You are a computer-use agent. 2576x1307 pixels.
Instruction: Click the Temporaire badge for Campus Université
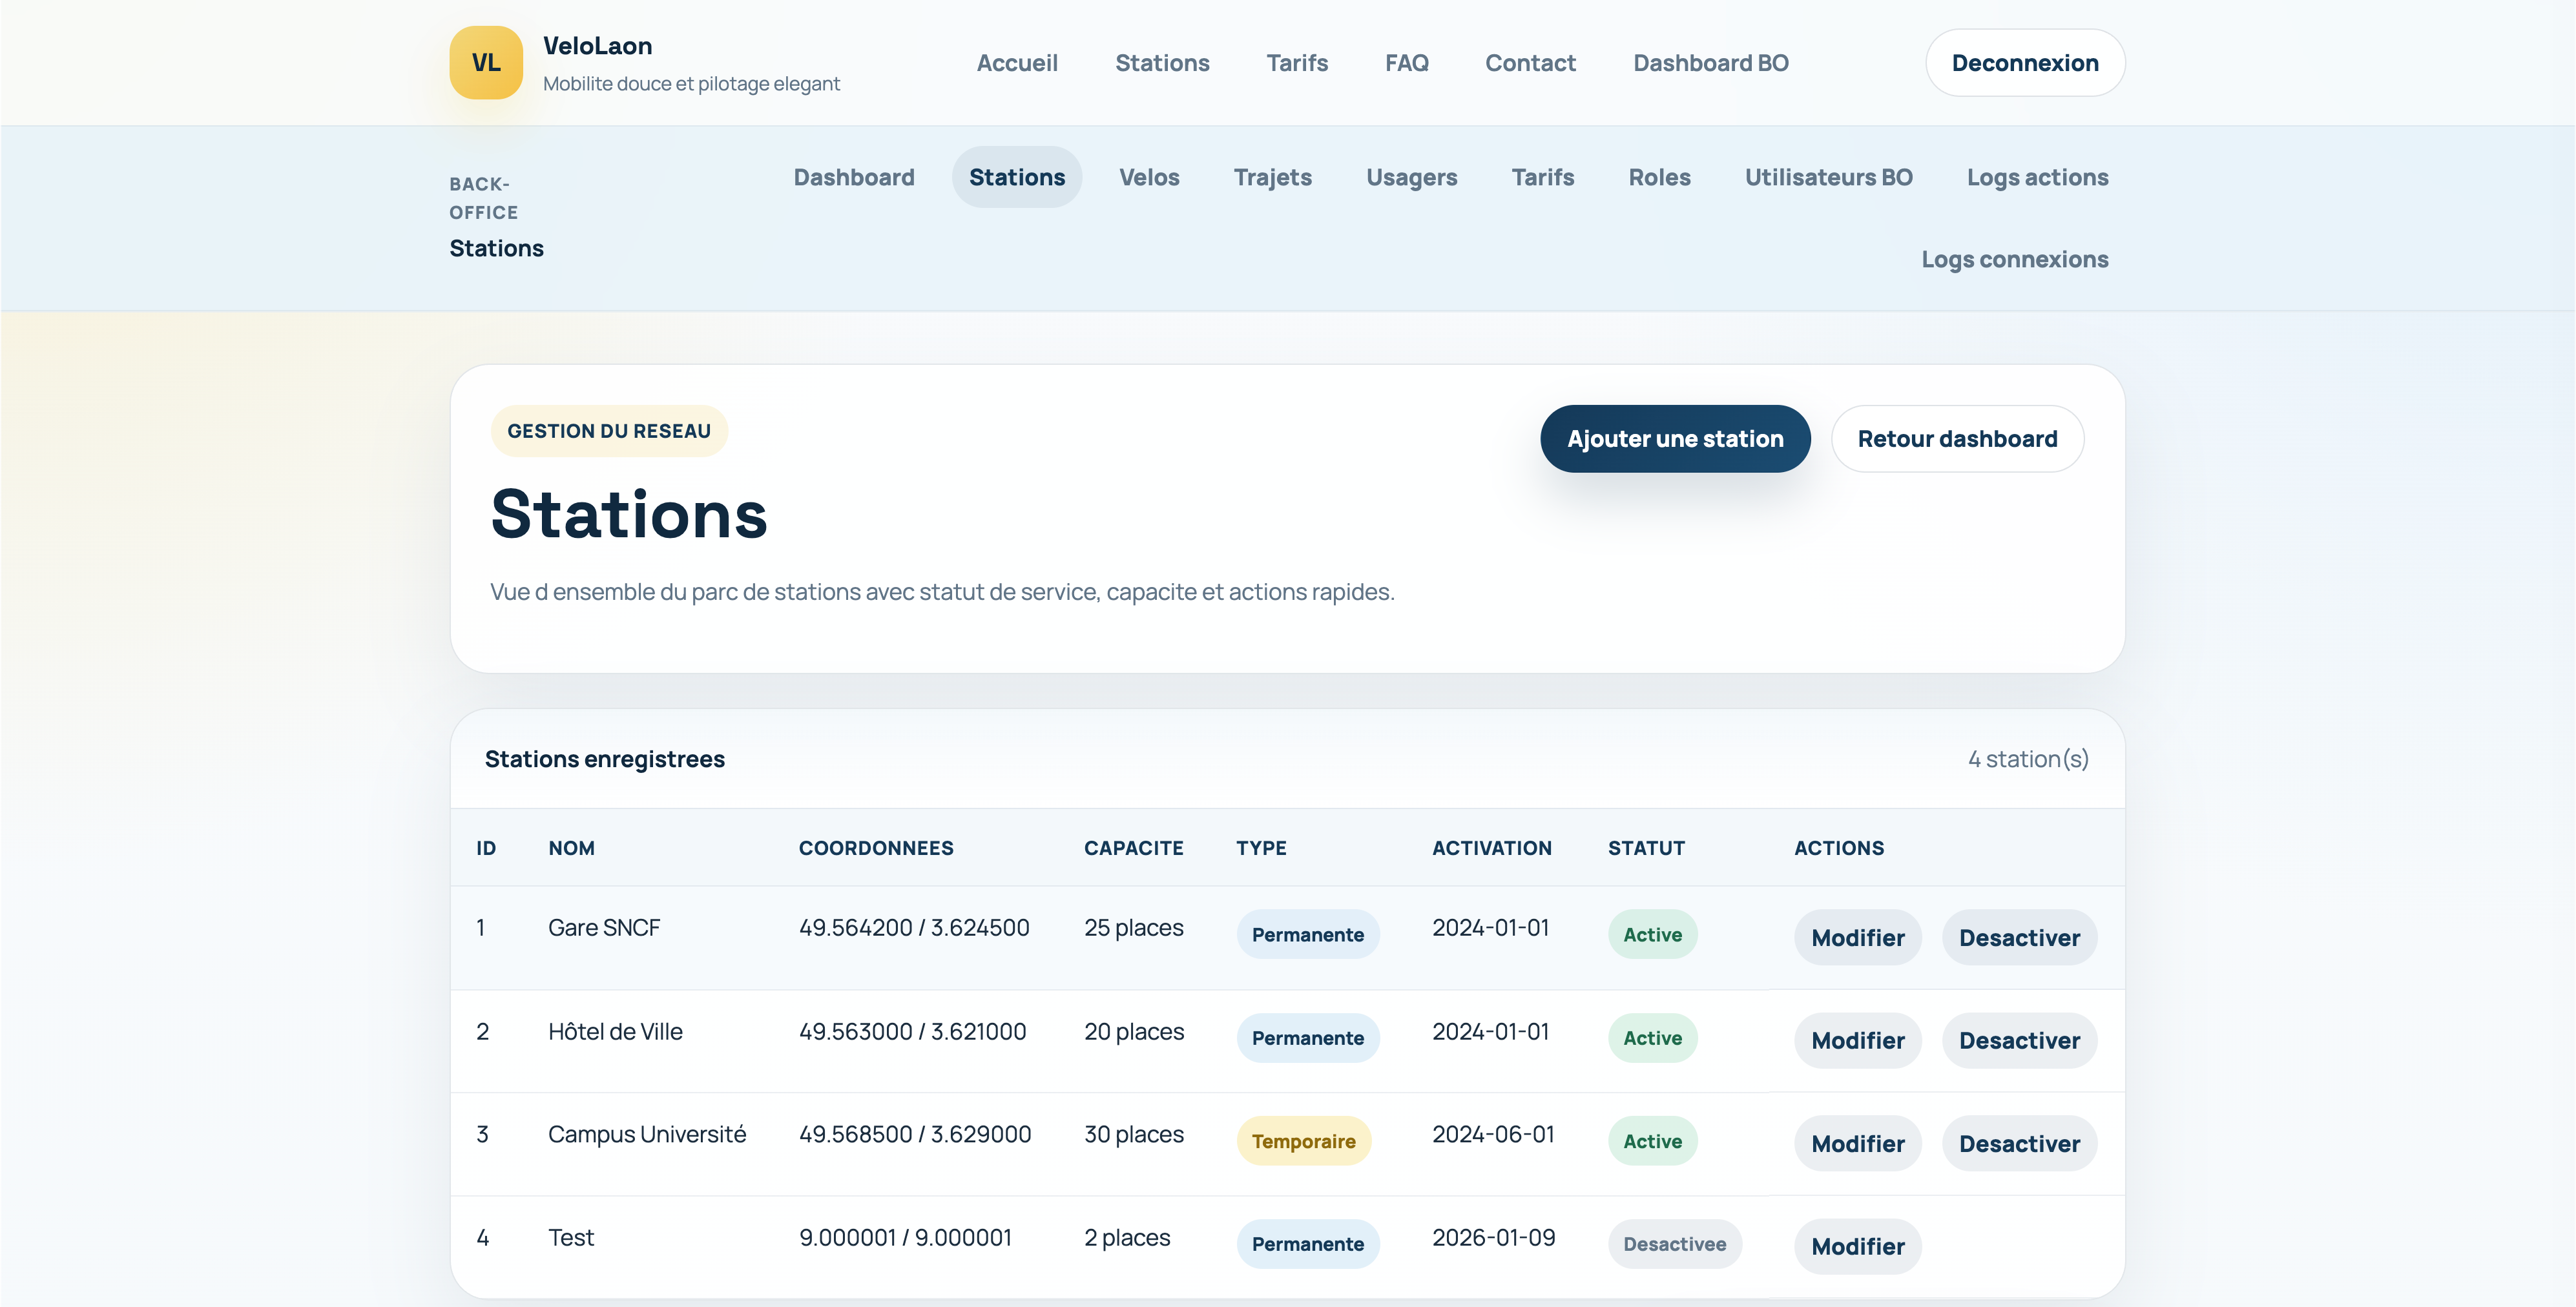click(x=1304, y=1140)
